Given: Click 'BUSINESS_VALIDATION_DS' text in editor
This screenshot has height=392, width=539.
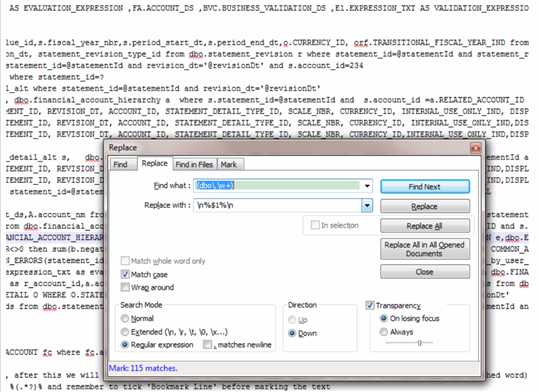Looking at the screenshot, I should tap(274, 8).
